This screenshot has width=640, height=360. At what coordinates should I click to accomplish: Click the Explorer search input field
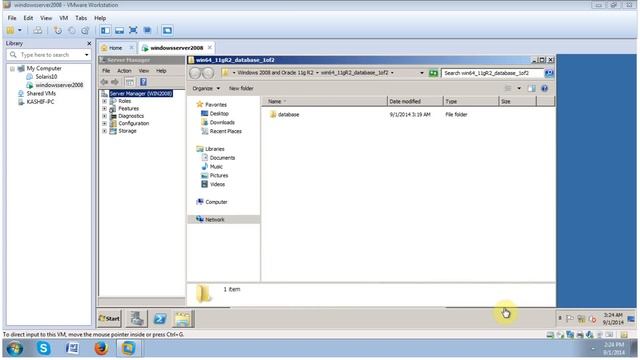[x=493, y=73]
